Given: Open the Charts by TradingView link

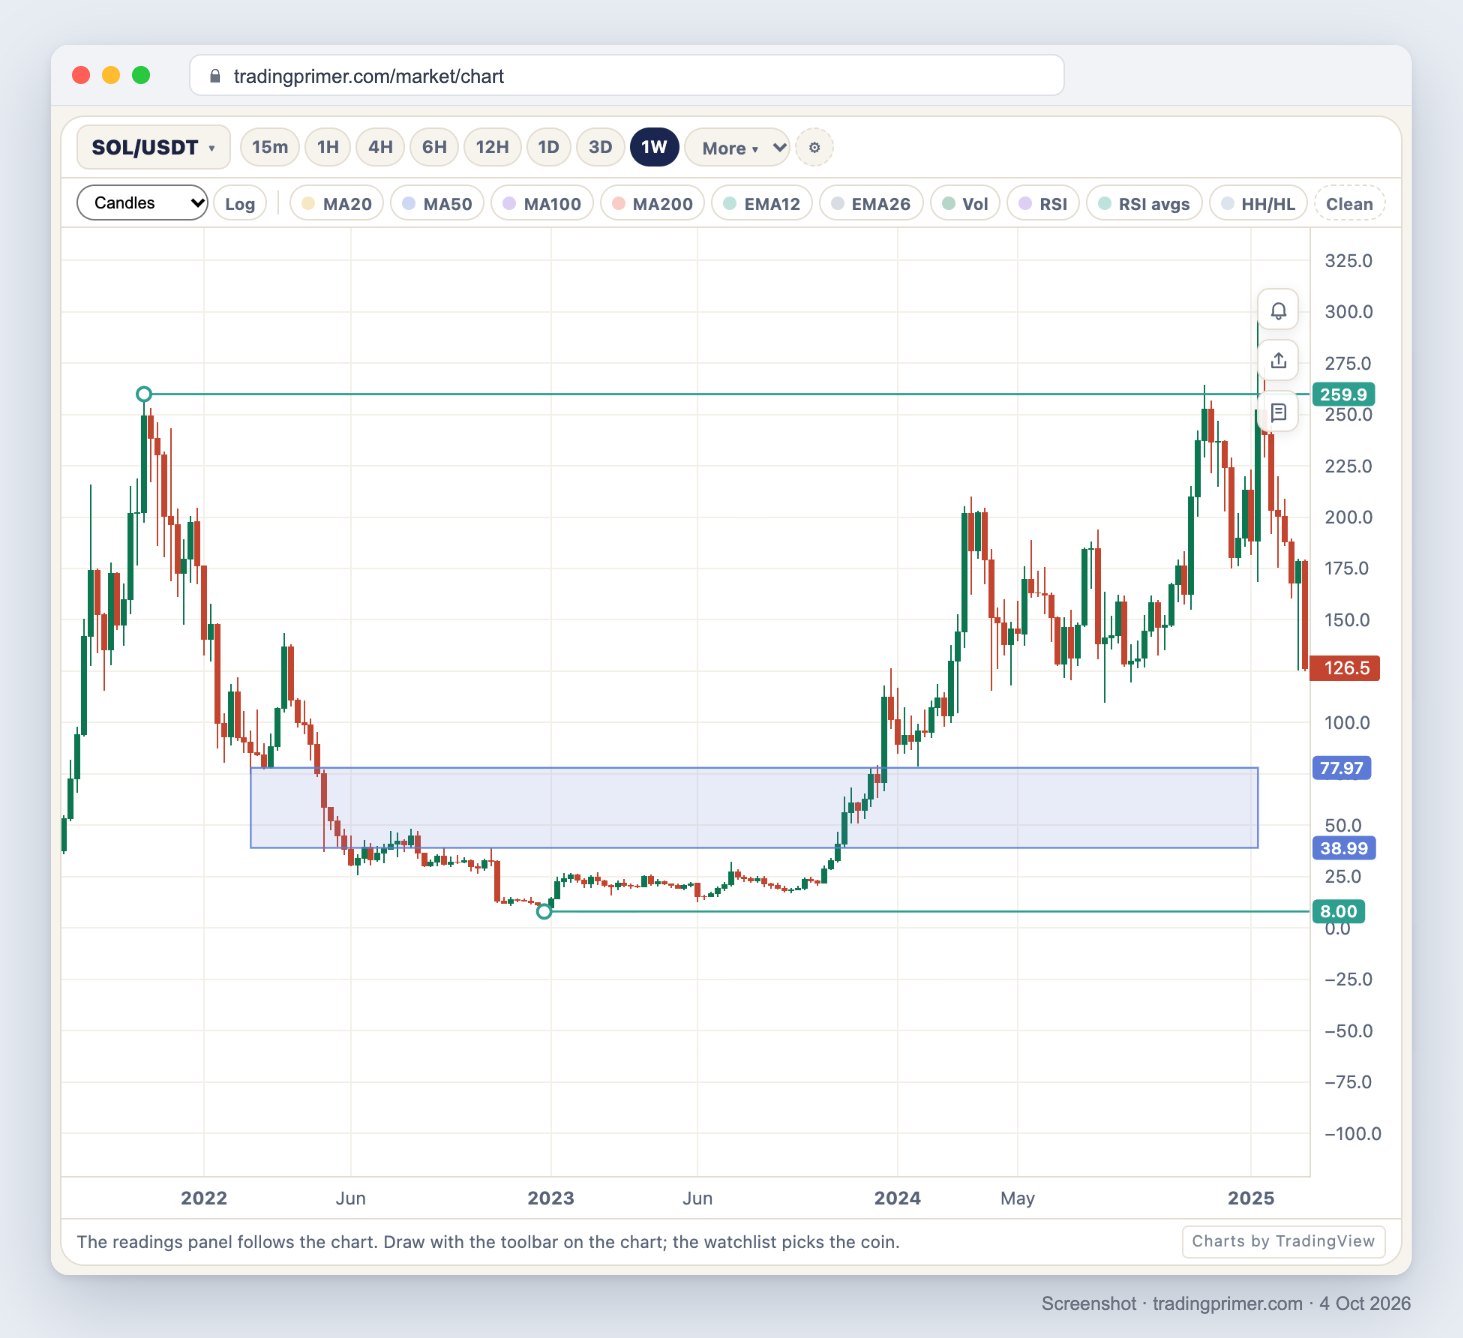Looking at the screenshot, I should pos(1283,1241).
